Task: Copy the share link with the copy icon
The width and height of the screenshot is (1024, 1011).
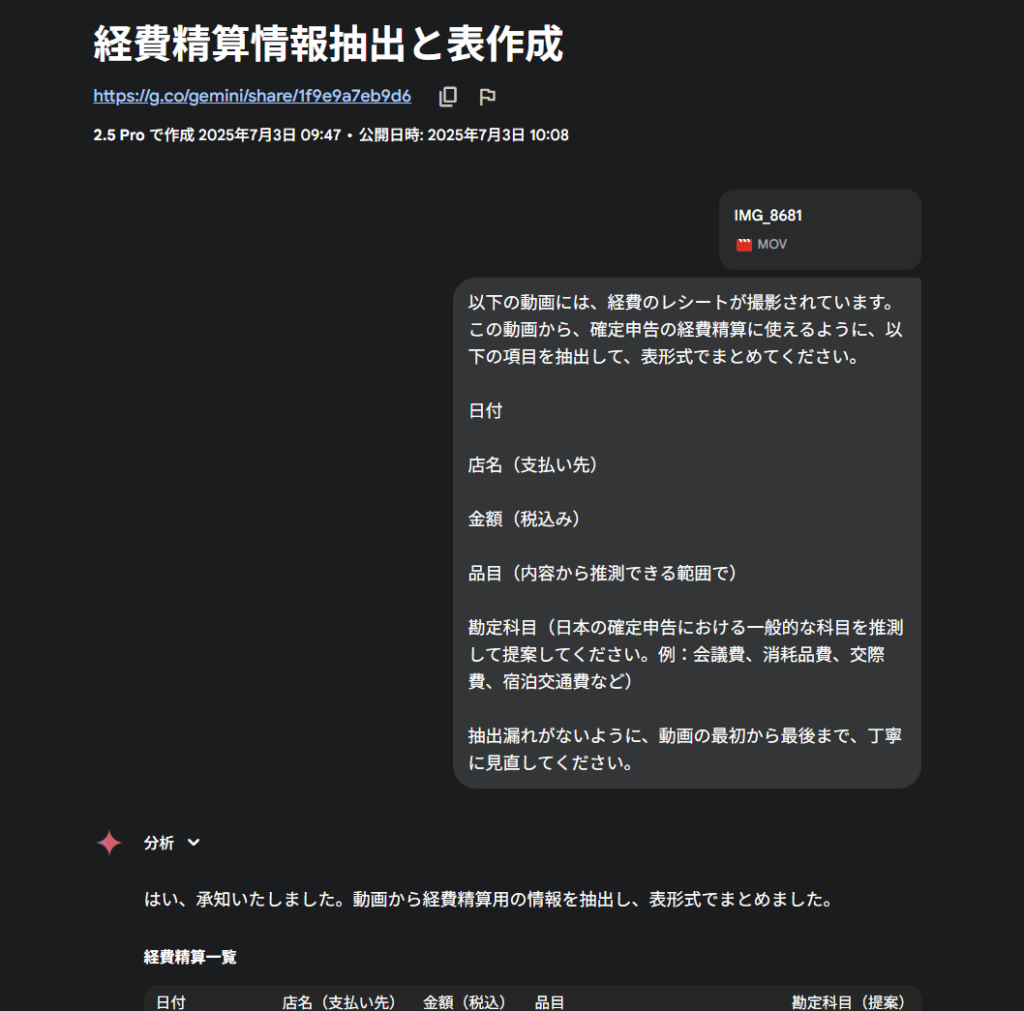Action: tap(448, 97)
